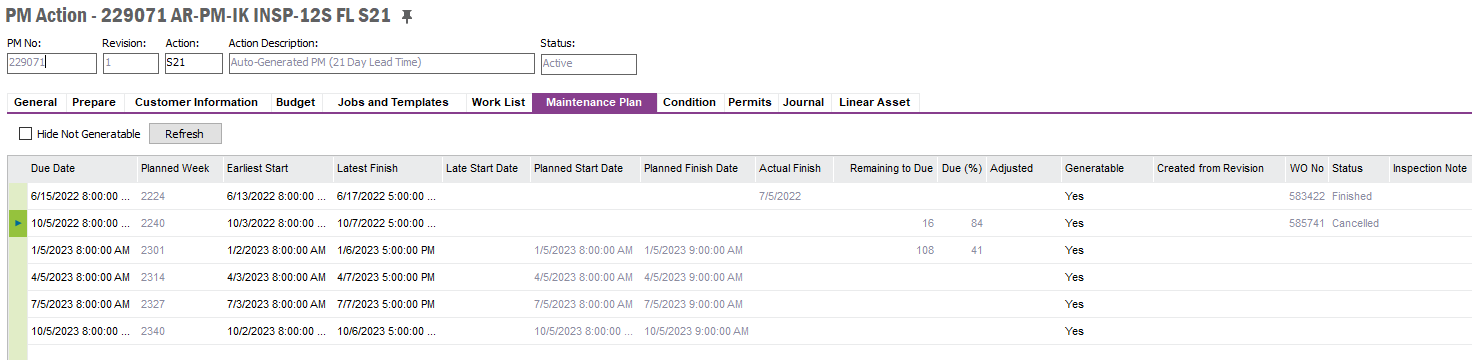Open the General tab

coord(36,102)
